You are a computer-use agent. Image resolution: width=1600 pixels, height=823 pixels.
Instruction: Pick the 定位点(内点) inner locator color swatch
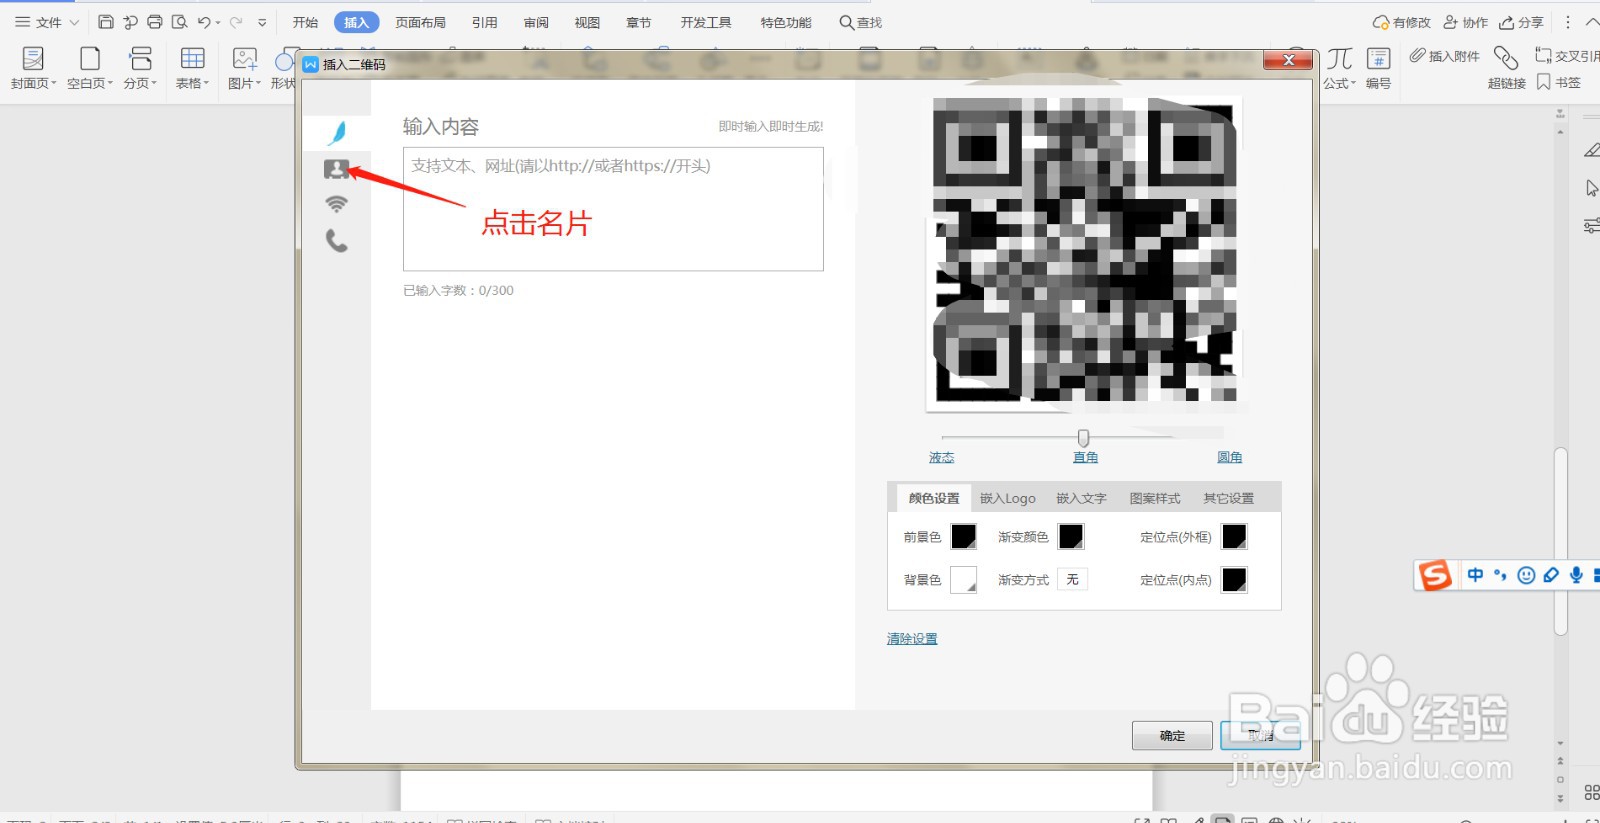(x=1235, y=580)
